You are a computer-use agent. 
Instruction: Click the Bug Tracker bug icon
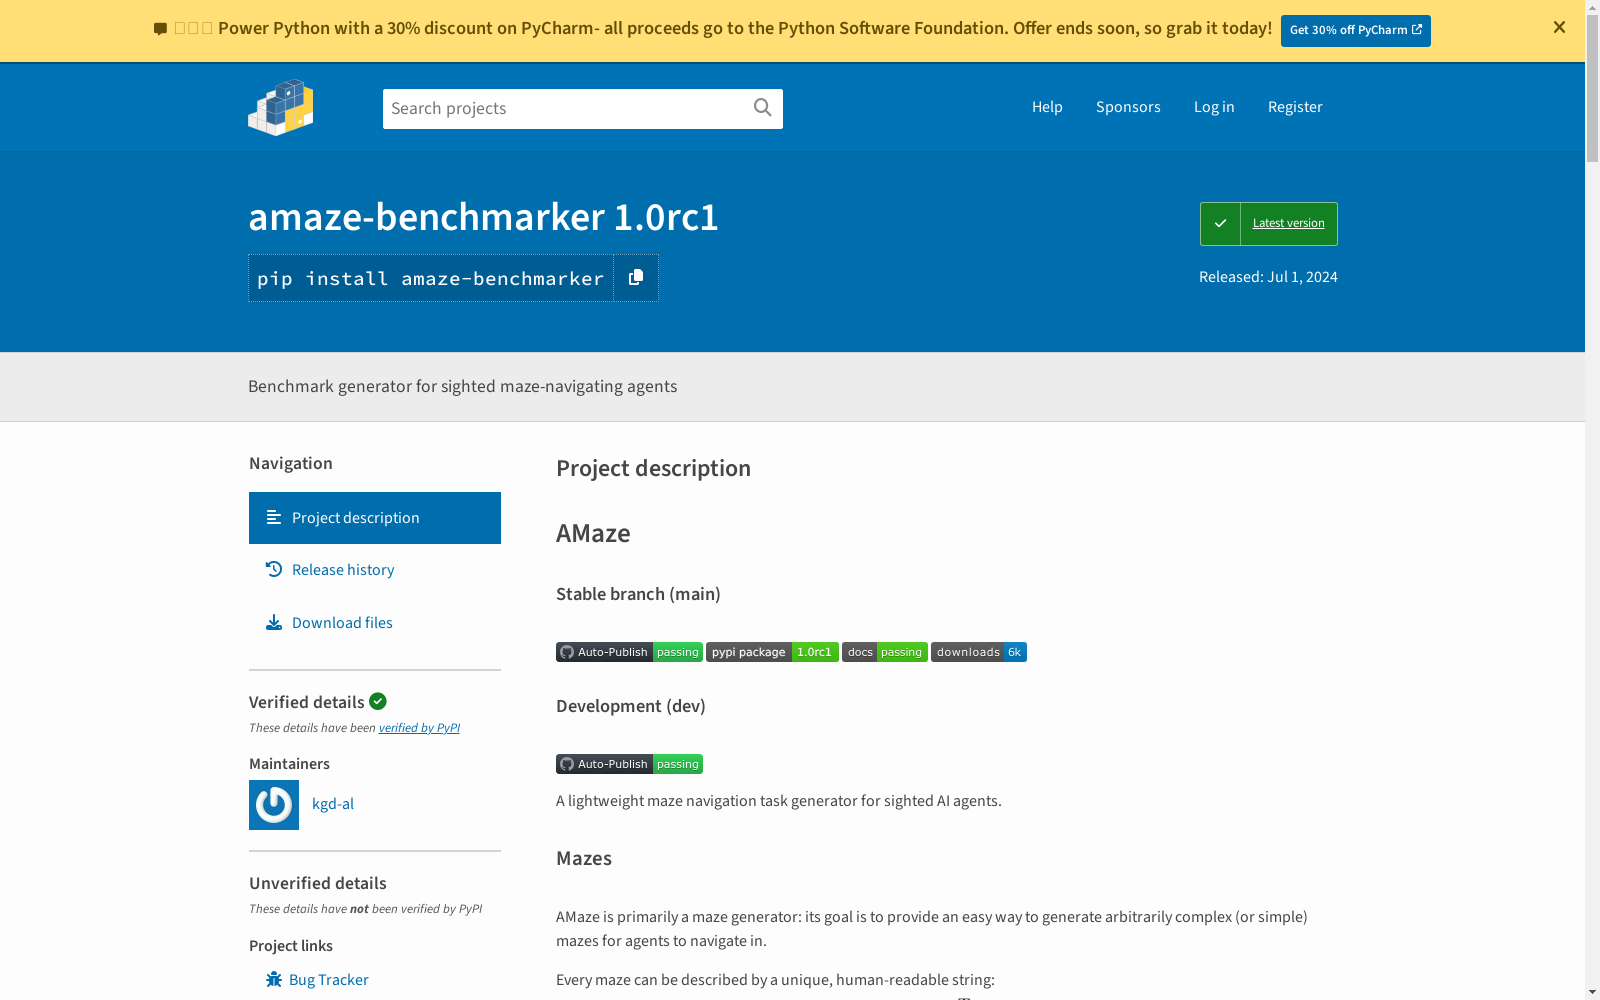click(274, 979)
